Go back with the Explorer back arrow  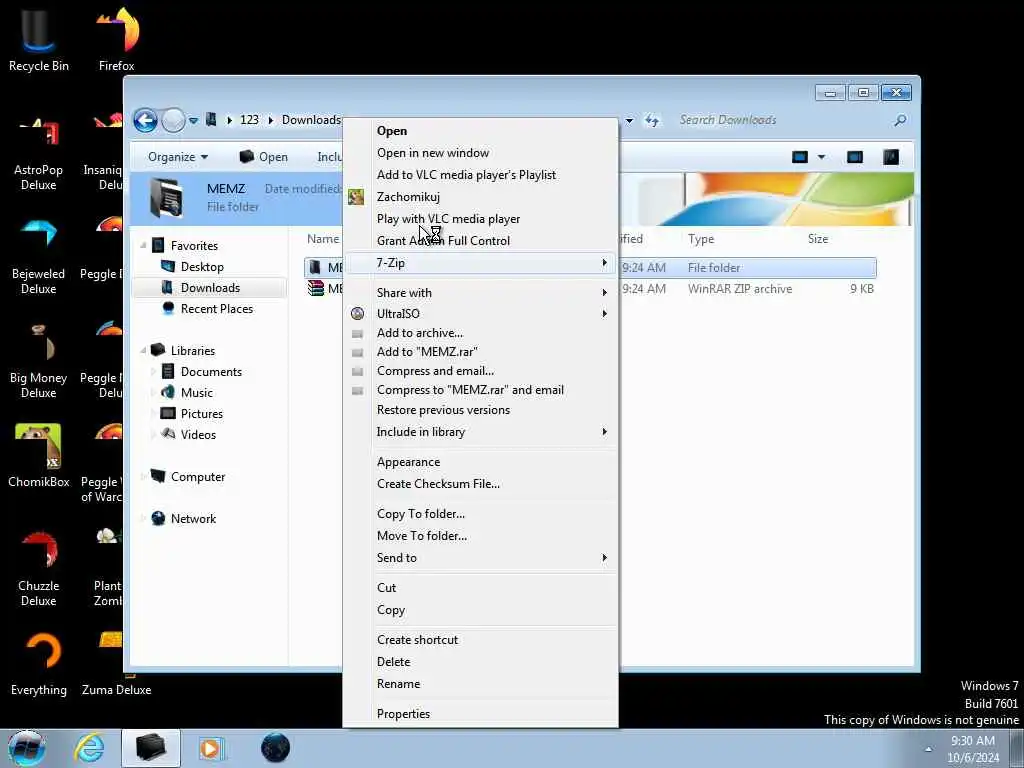(145, 120)
